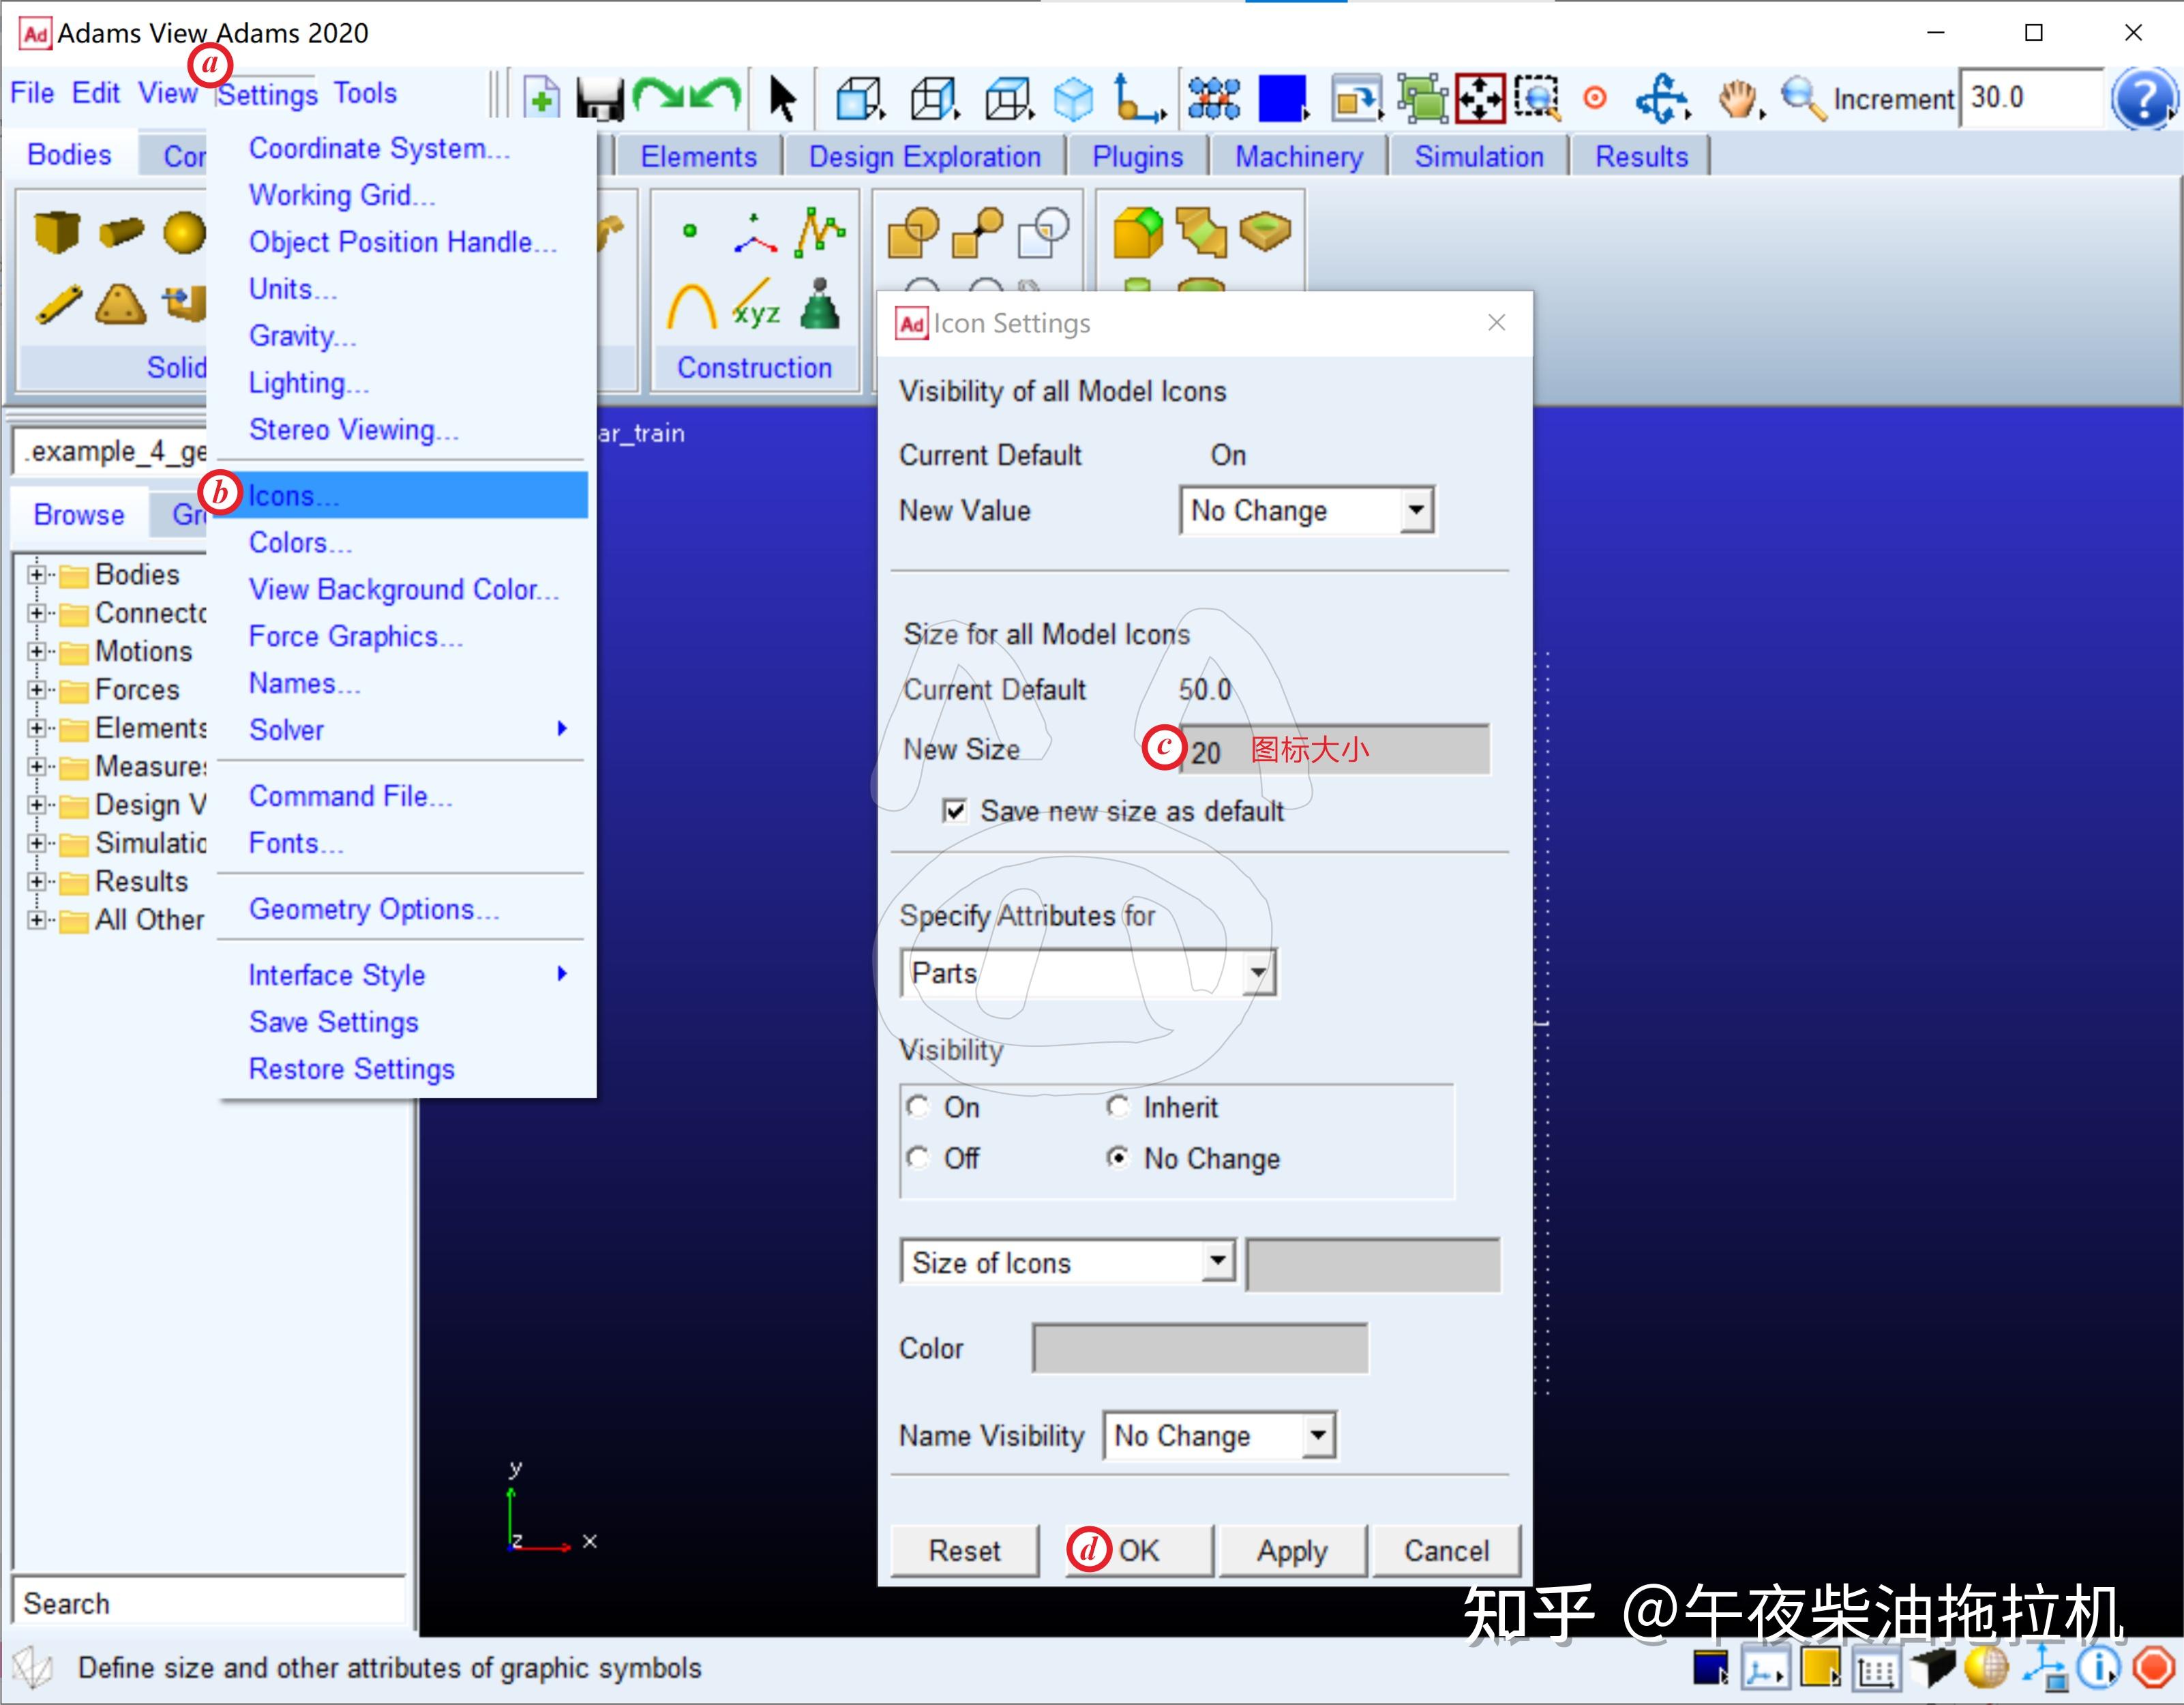
Task: Expand the Results tree folder
Action: pyautogui.click(x=36, y=881)
